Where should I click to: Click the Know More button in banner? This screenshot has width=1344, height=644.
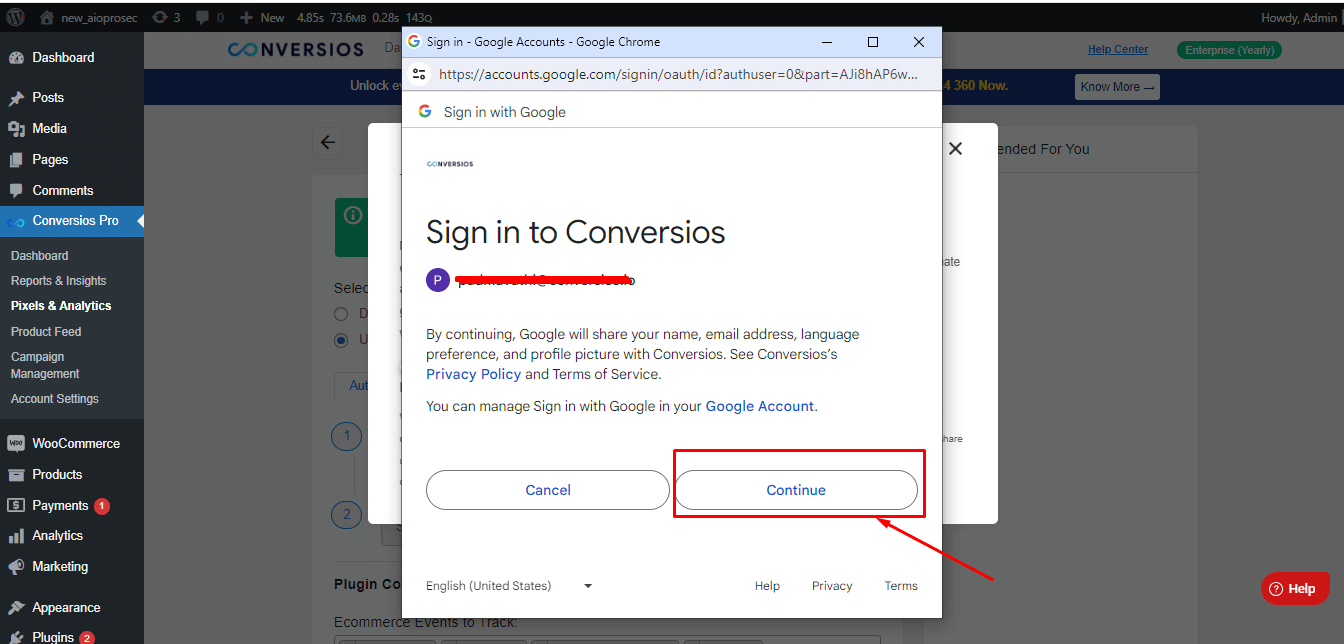(x=1117, y=87)
